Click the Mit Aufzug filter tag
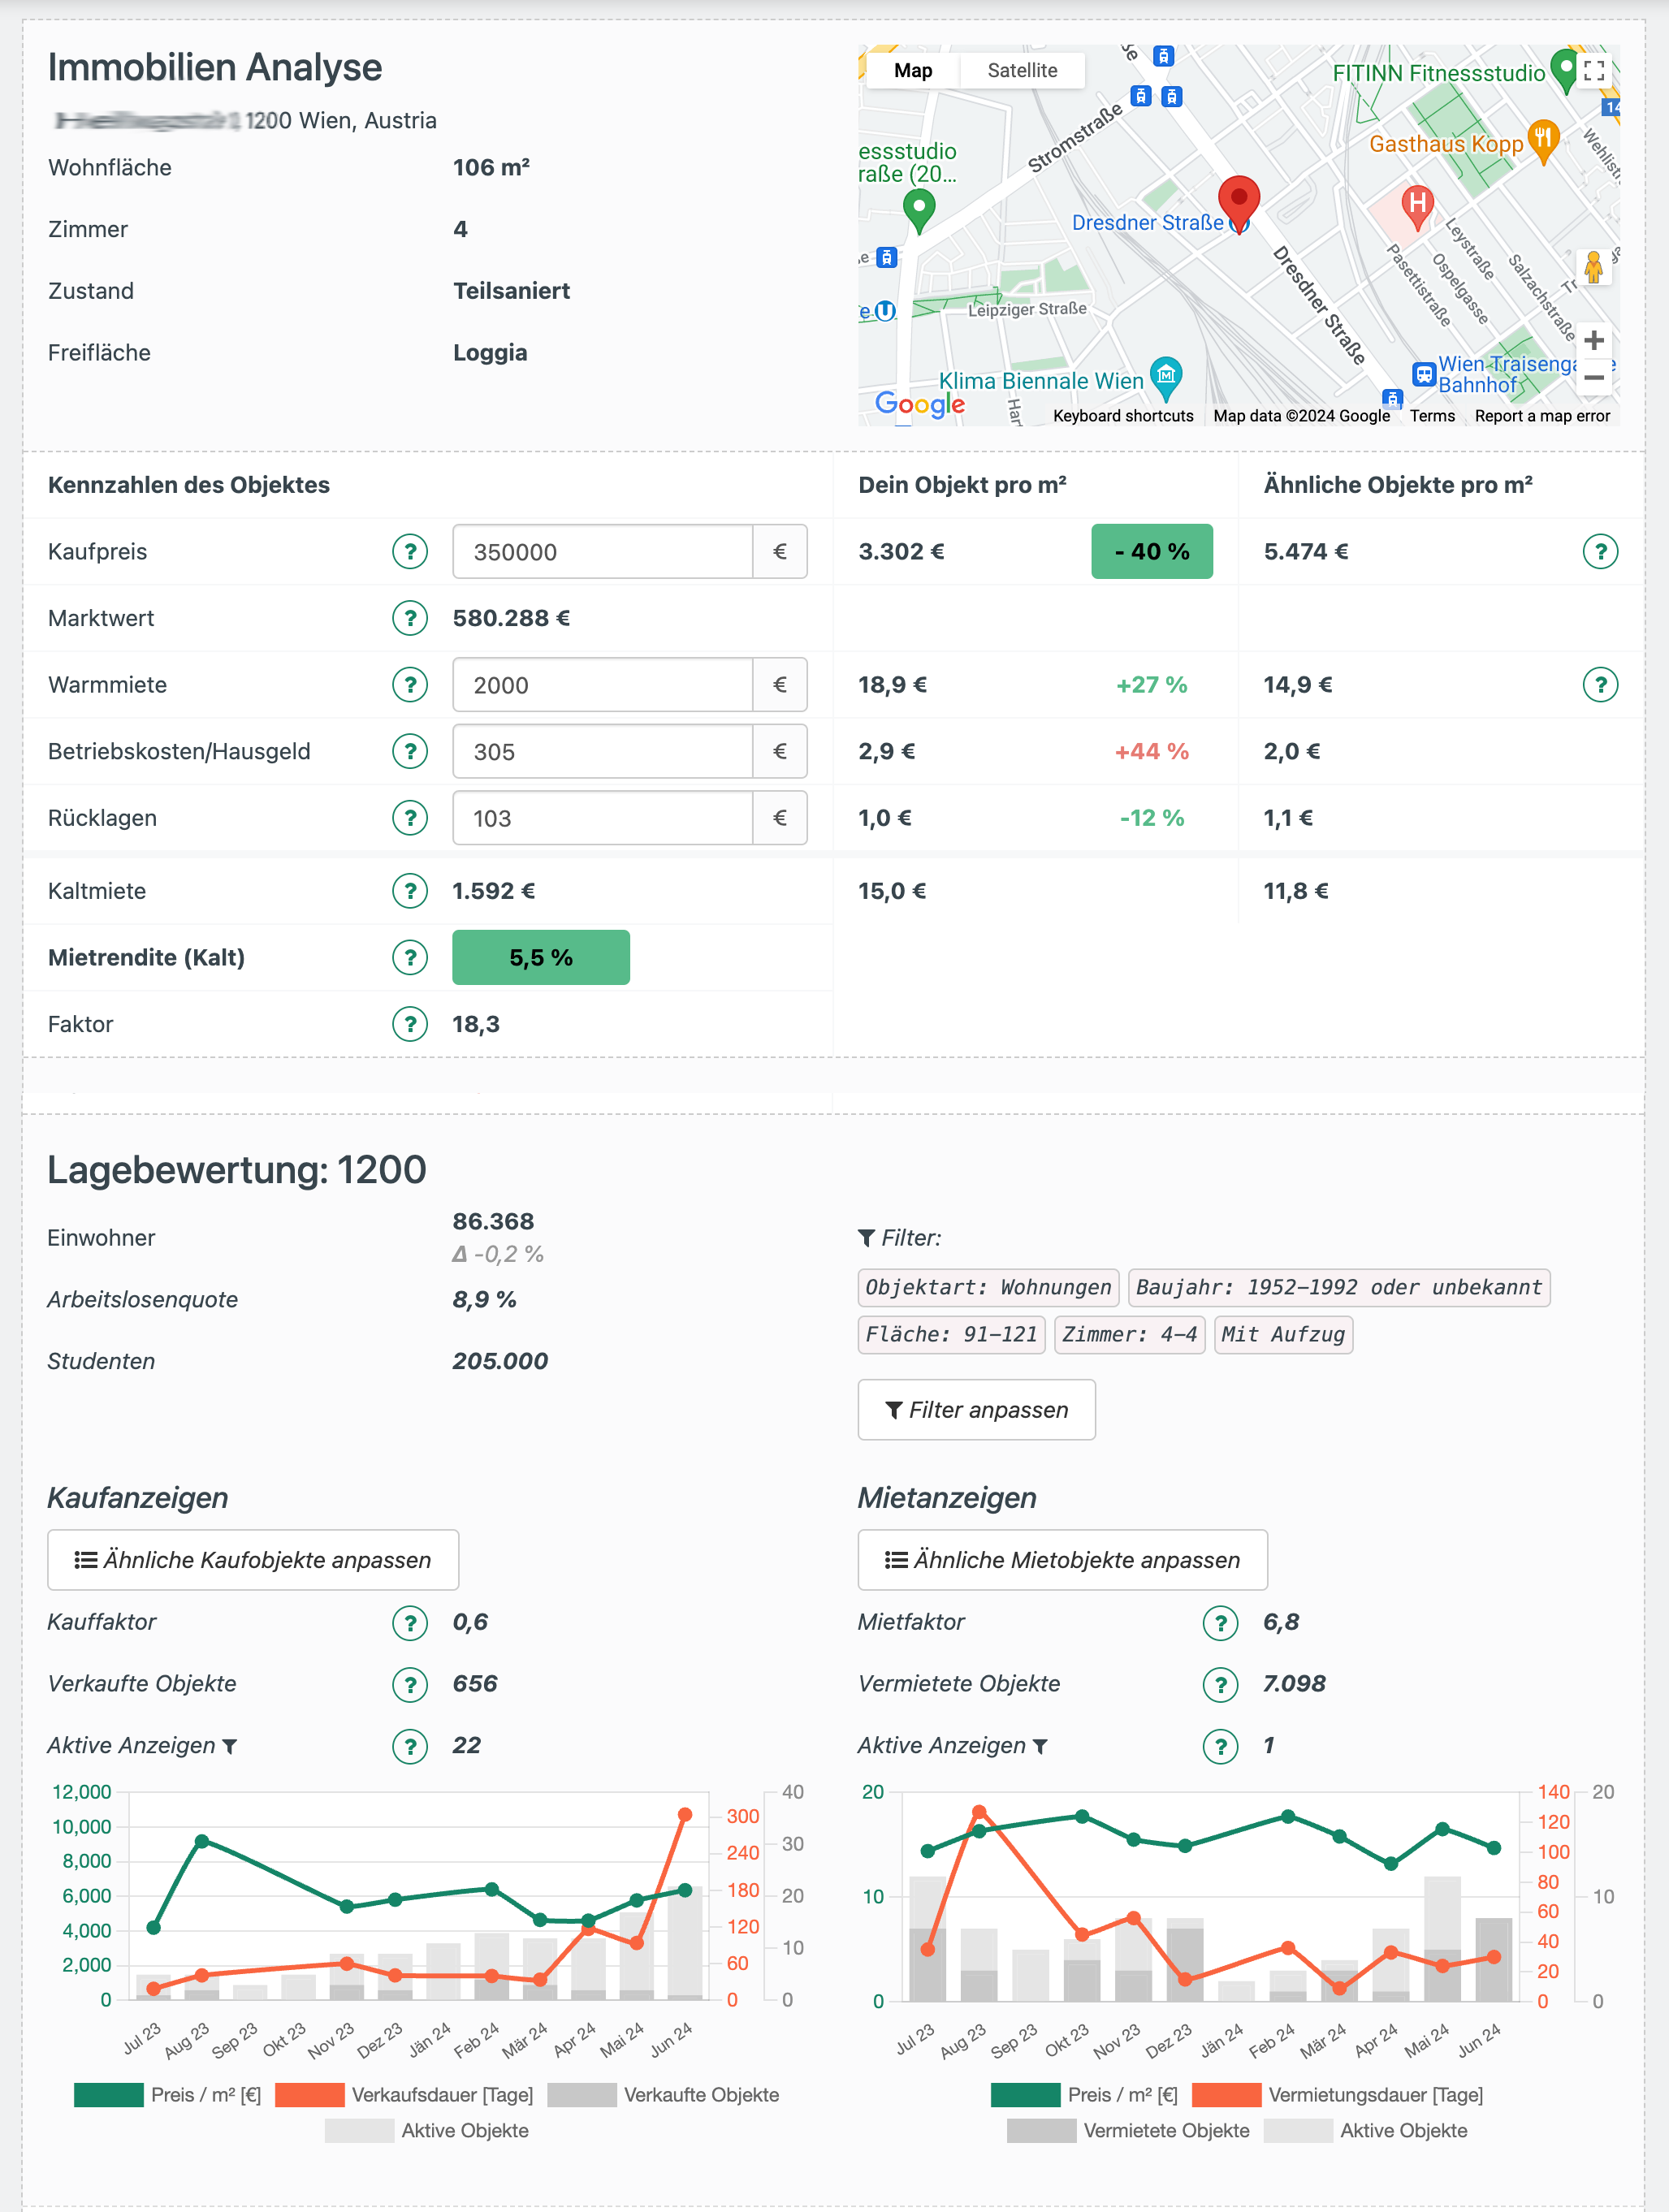The width and height of the screenshot is (1669, 2212). tap(1283, 1334)
